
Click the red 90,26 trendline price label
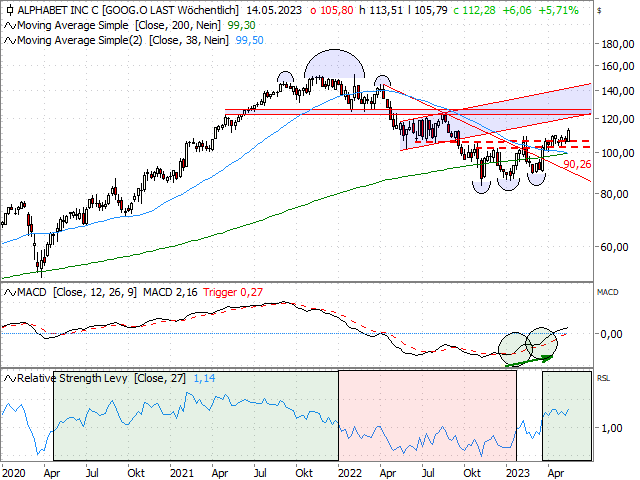[577, 164]
